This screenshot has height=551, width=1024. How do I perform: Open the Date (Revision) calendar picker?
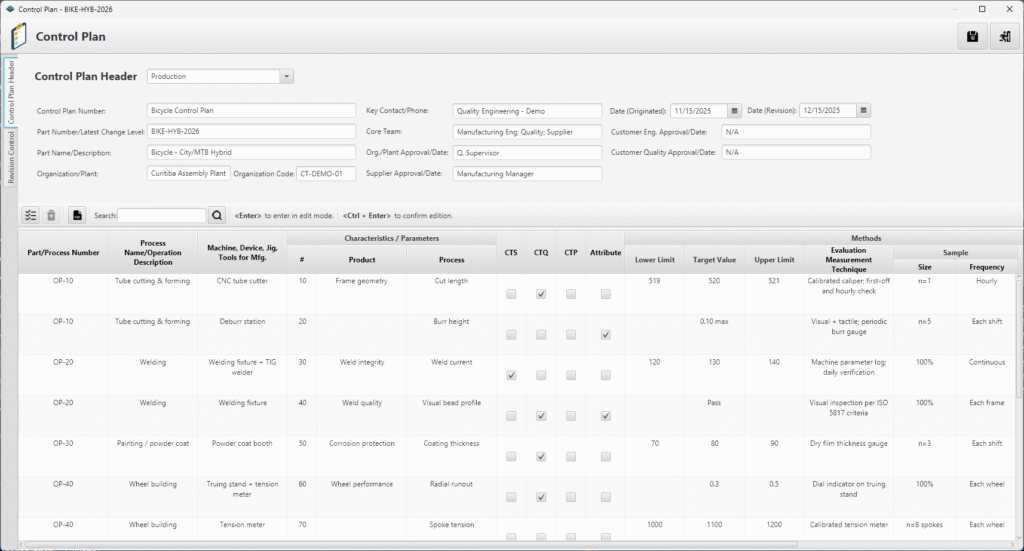[x=864, y=111]
